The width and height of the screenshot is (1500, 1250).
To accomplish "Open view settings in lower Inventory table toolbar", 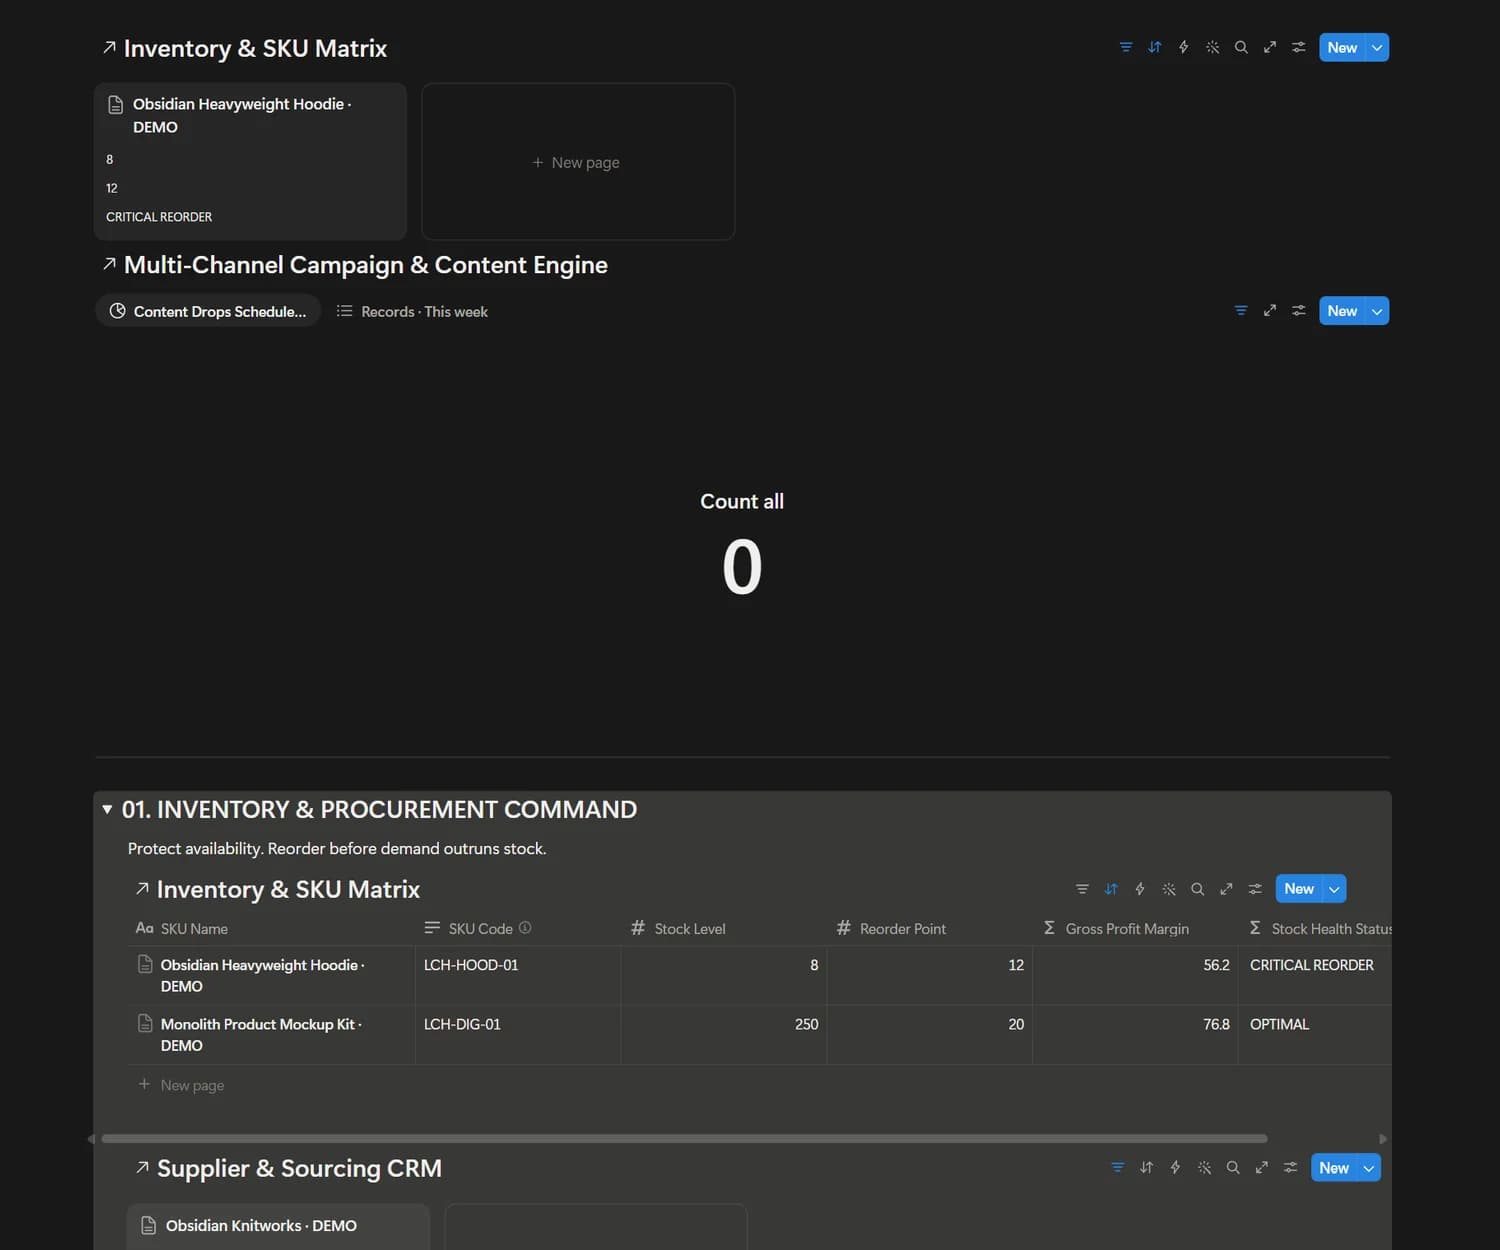I will [1255, 889].
